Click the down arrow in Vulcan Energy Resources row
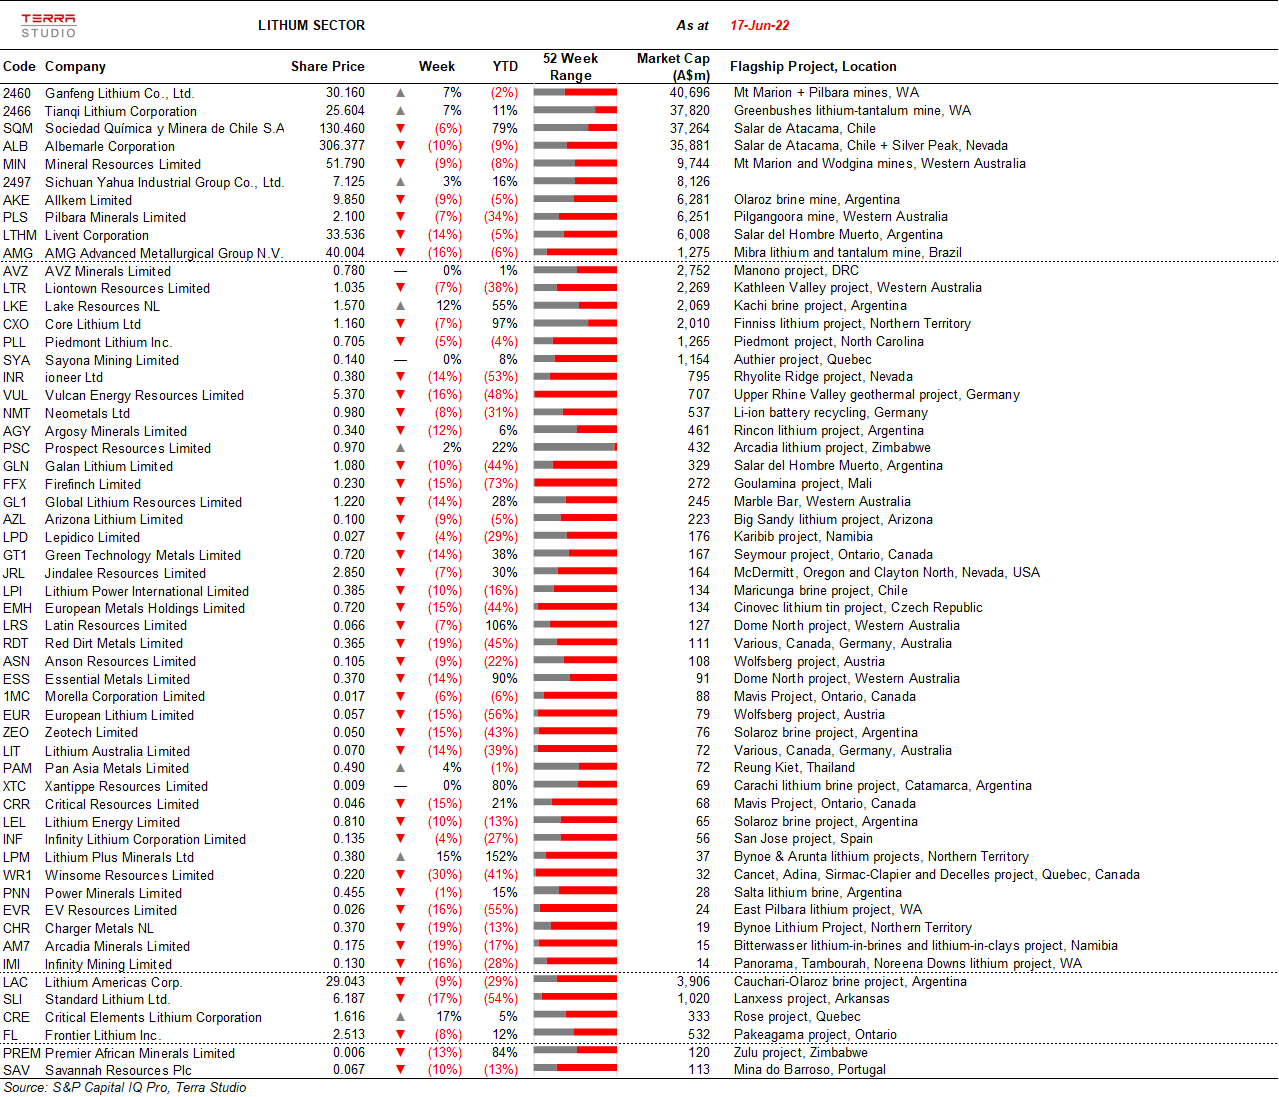 (401, 395)
